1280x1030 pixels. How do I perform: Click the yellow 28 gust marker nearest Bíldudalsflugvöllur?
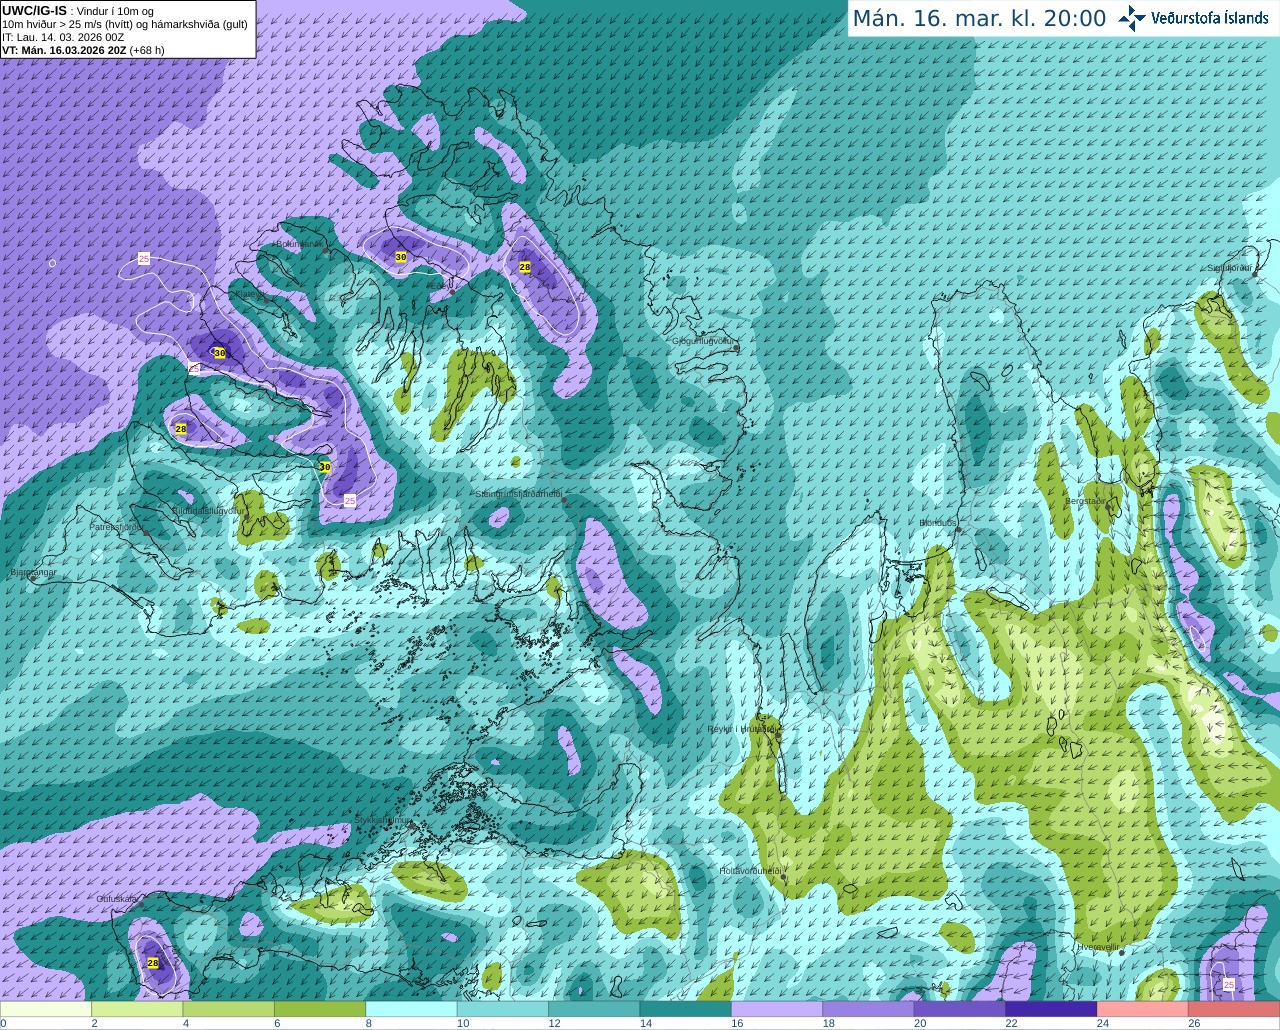click(x=181, y=429)
